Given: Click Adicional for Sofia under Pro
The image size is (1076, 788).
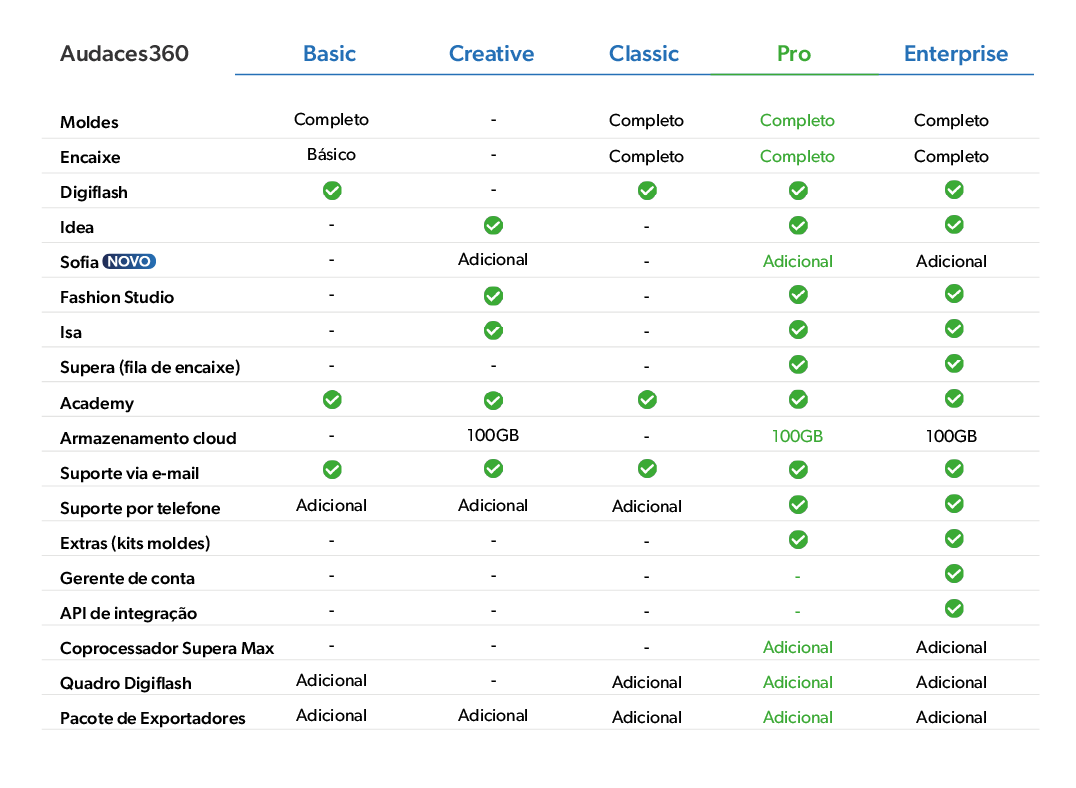Looking at the screenshot, I should (x=798, y=261).
